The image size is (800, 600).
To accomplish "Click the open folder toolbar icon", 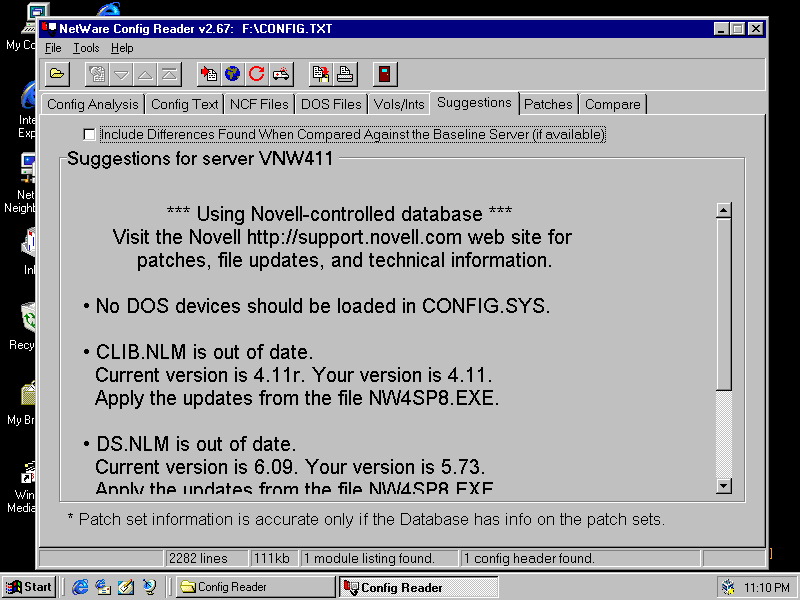I will point(57,74).
